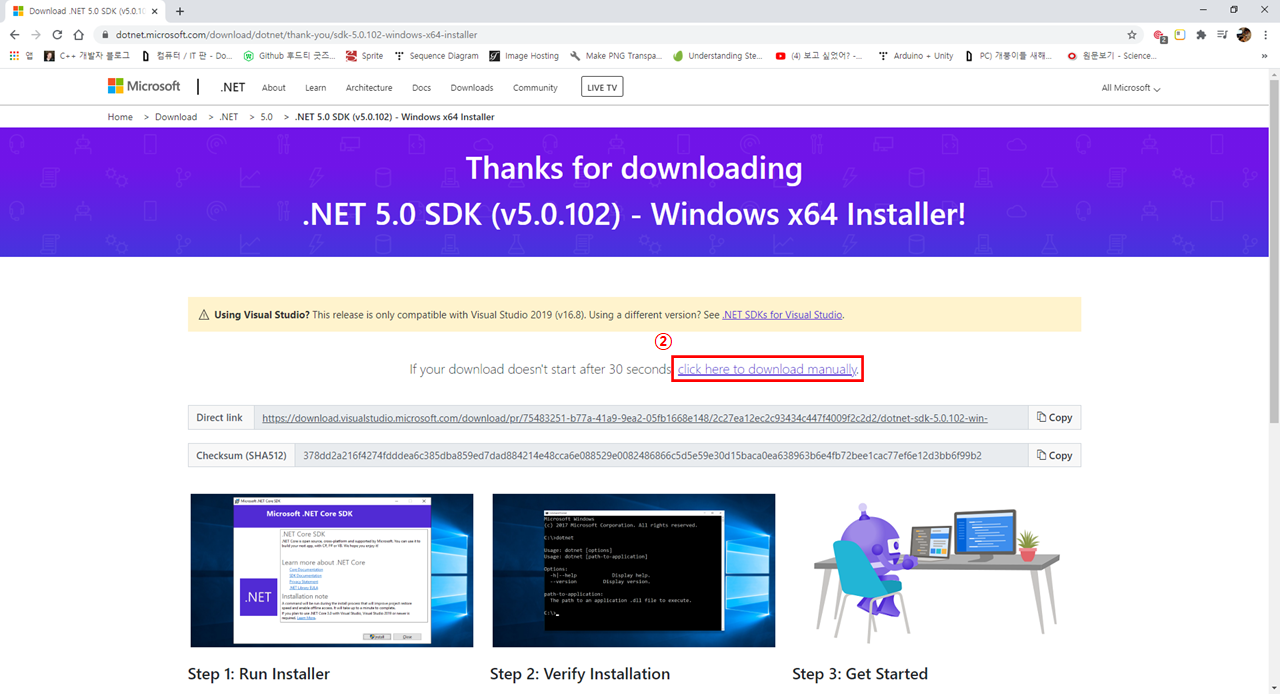Open the About menu item

[274, 88]
